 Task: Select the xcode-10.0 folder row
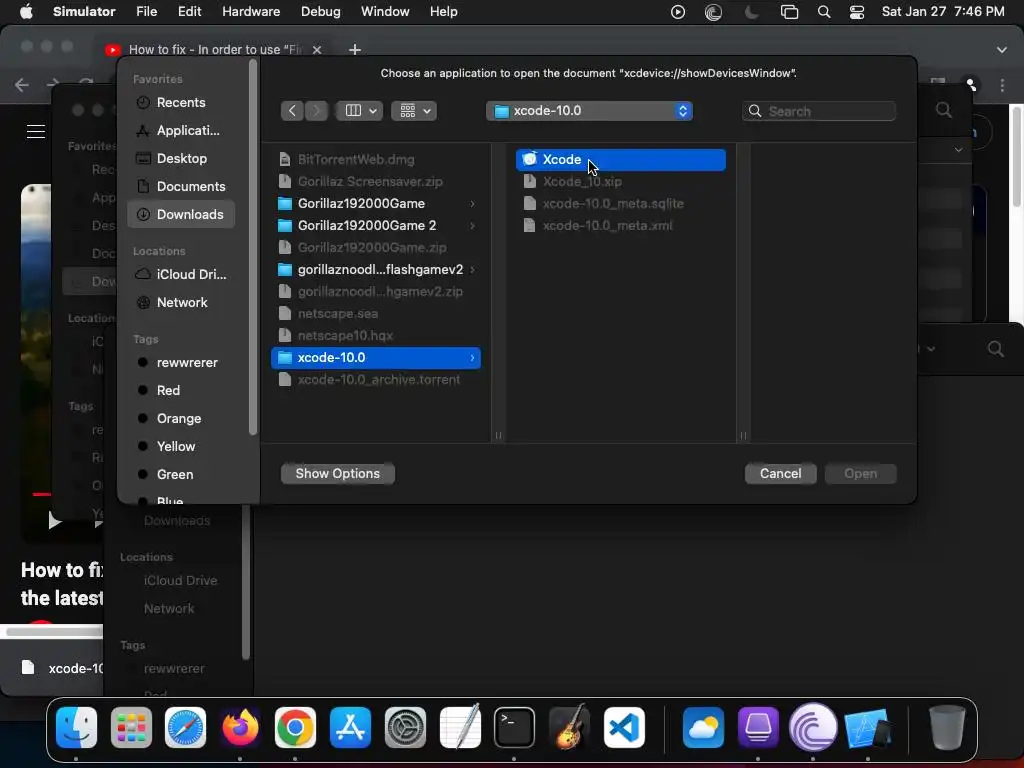[x=376, y=358]
